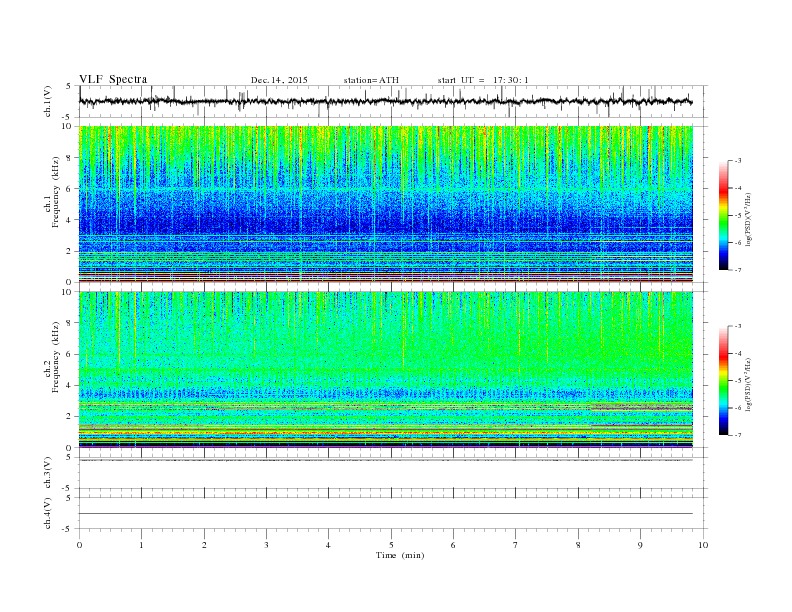The height and width of the screenshot is (612, 792).
Task: Click the ch.2 PSD color scale bar
Action: tap(723, 381)
